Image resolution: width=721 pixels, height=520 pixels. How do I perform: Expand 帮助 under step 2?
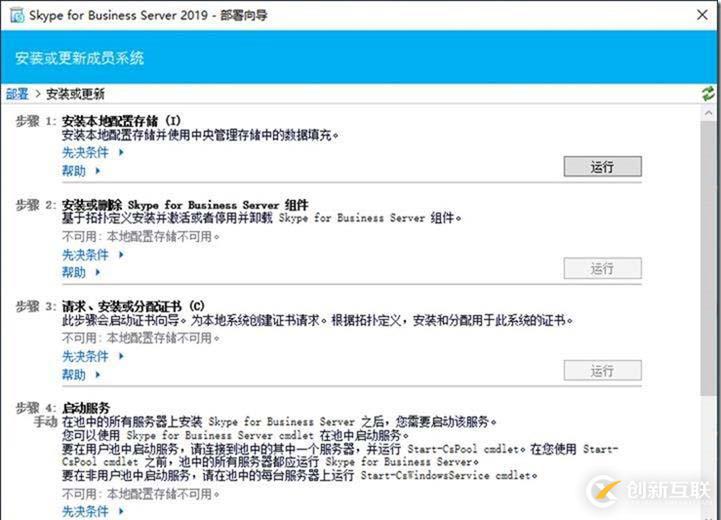tap(74, 272)
